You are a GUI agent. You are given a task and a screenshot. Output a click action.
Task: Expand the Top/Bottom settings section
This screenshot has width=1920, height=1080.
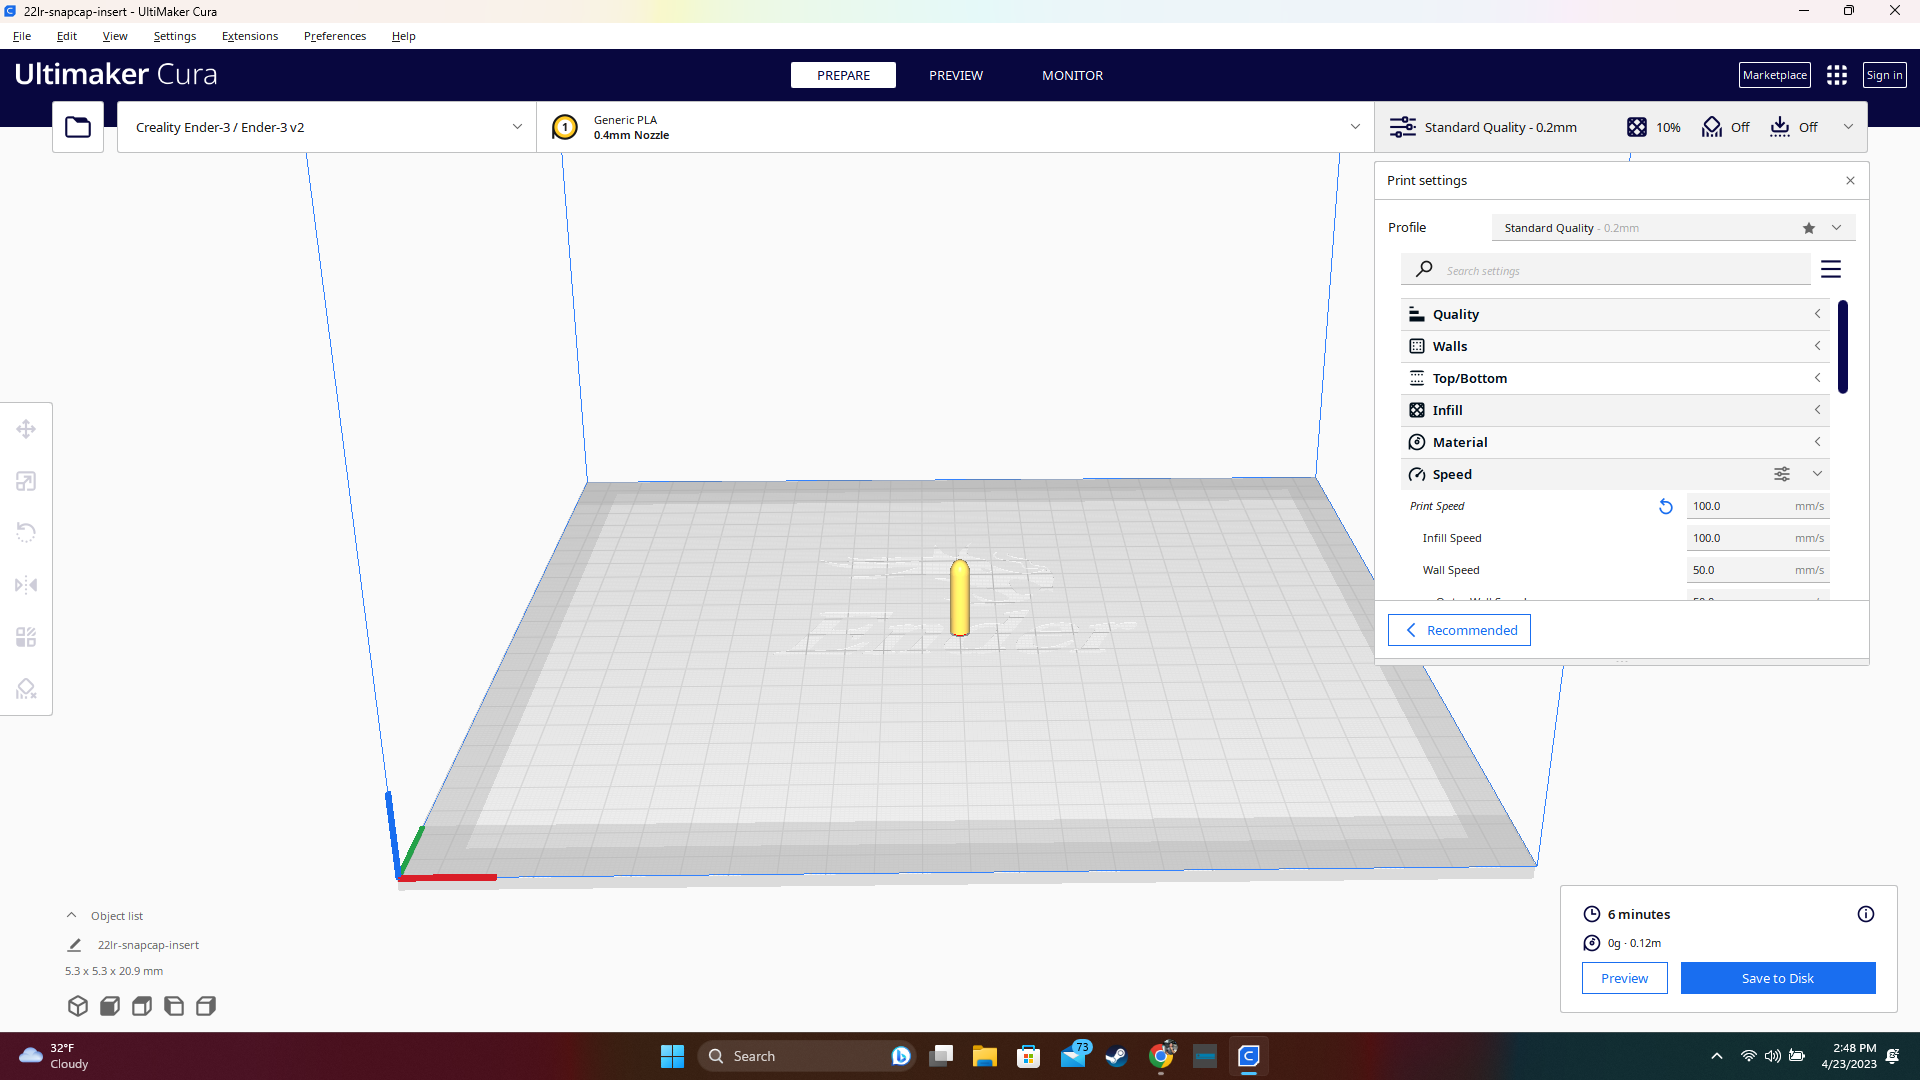pyautogui.click(x=1615, y=378)
